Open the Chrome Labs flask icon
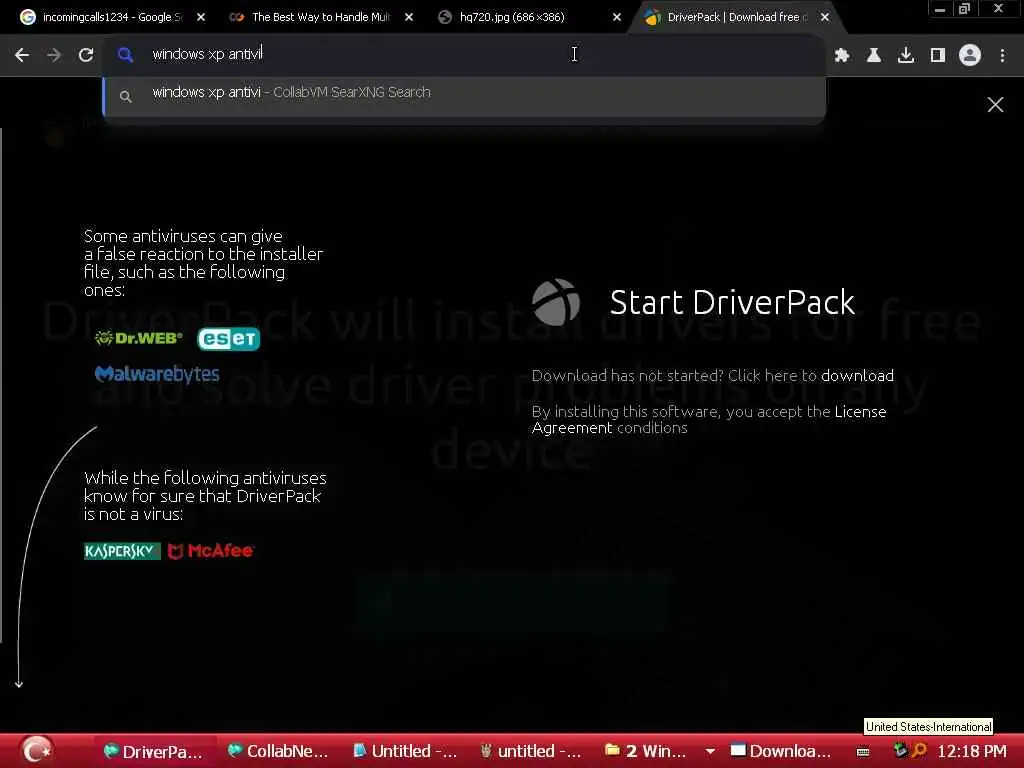This screenshot has height=768, width=1024. 873,56
